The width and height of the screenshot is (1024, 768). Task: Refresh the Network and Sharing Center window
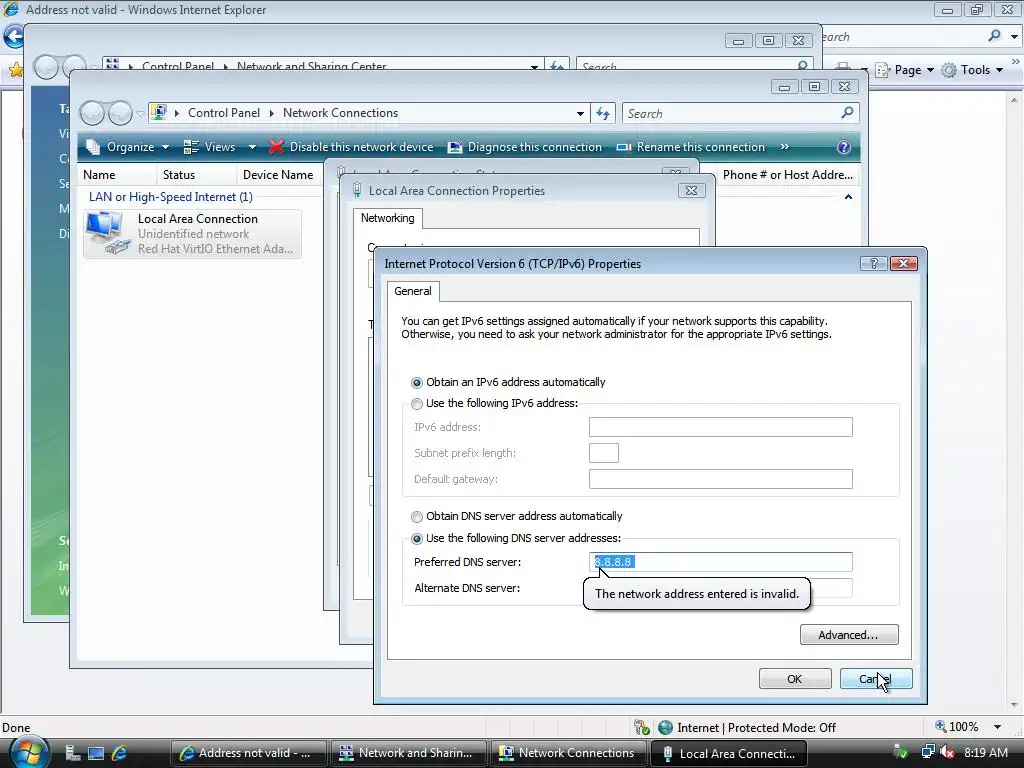(x=557, y=67)
